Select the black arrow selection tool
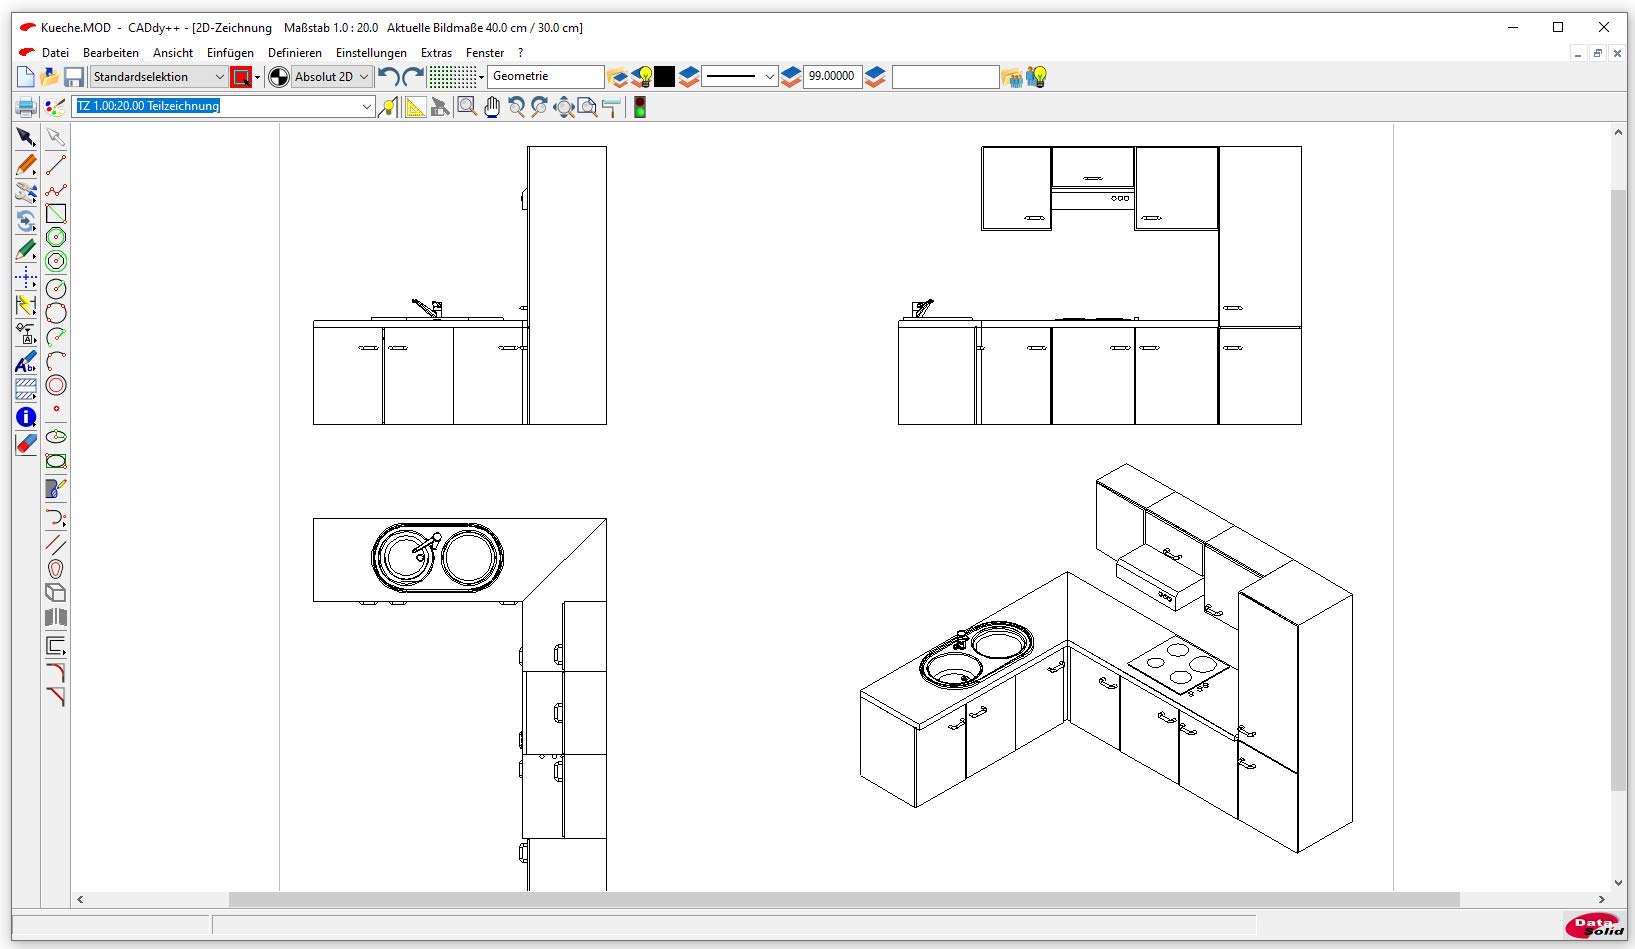This screenshot has height=949, width=1635. (26, 137)
